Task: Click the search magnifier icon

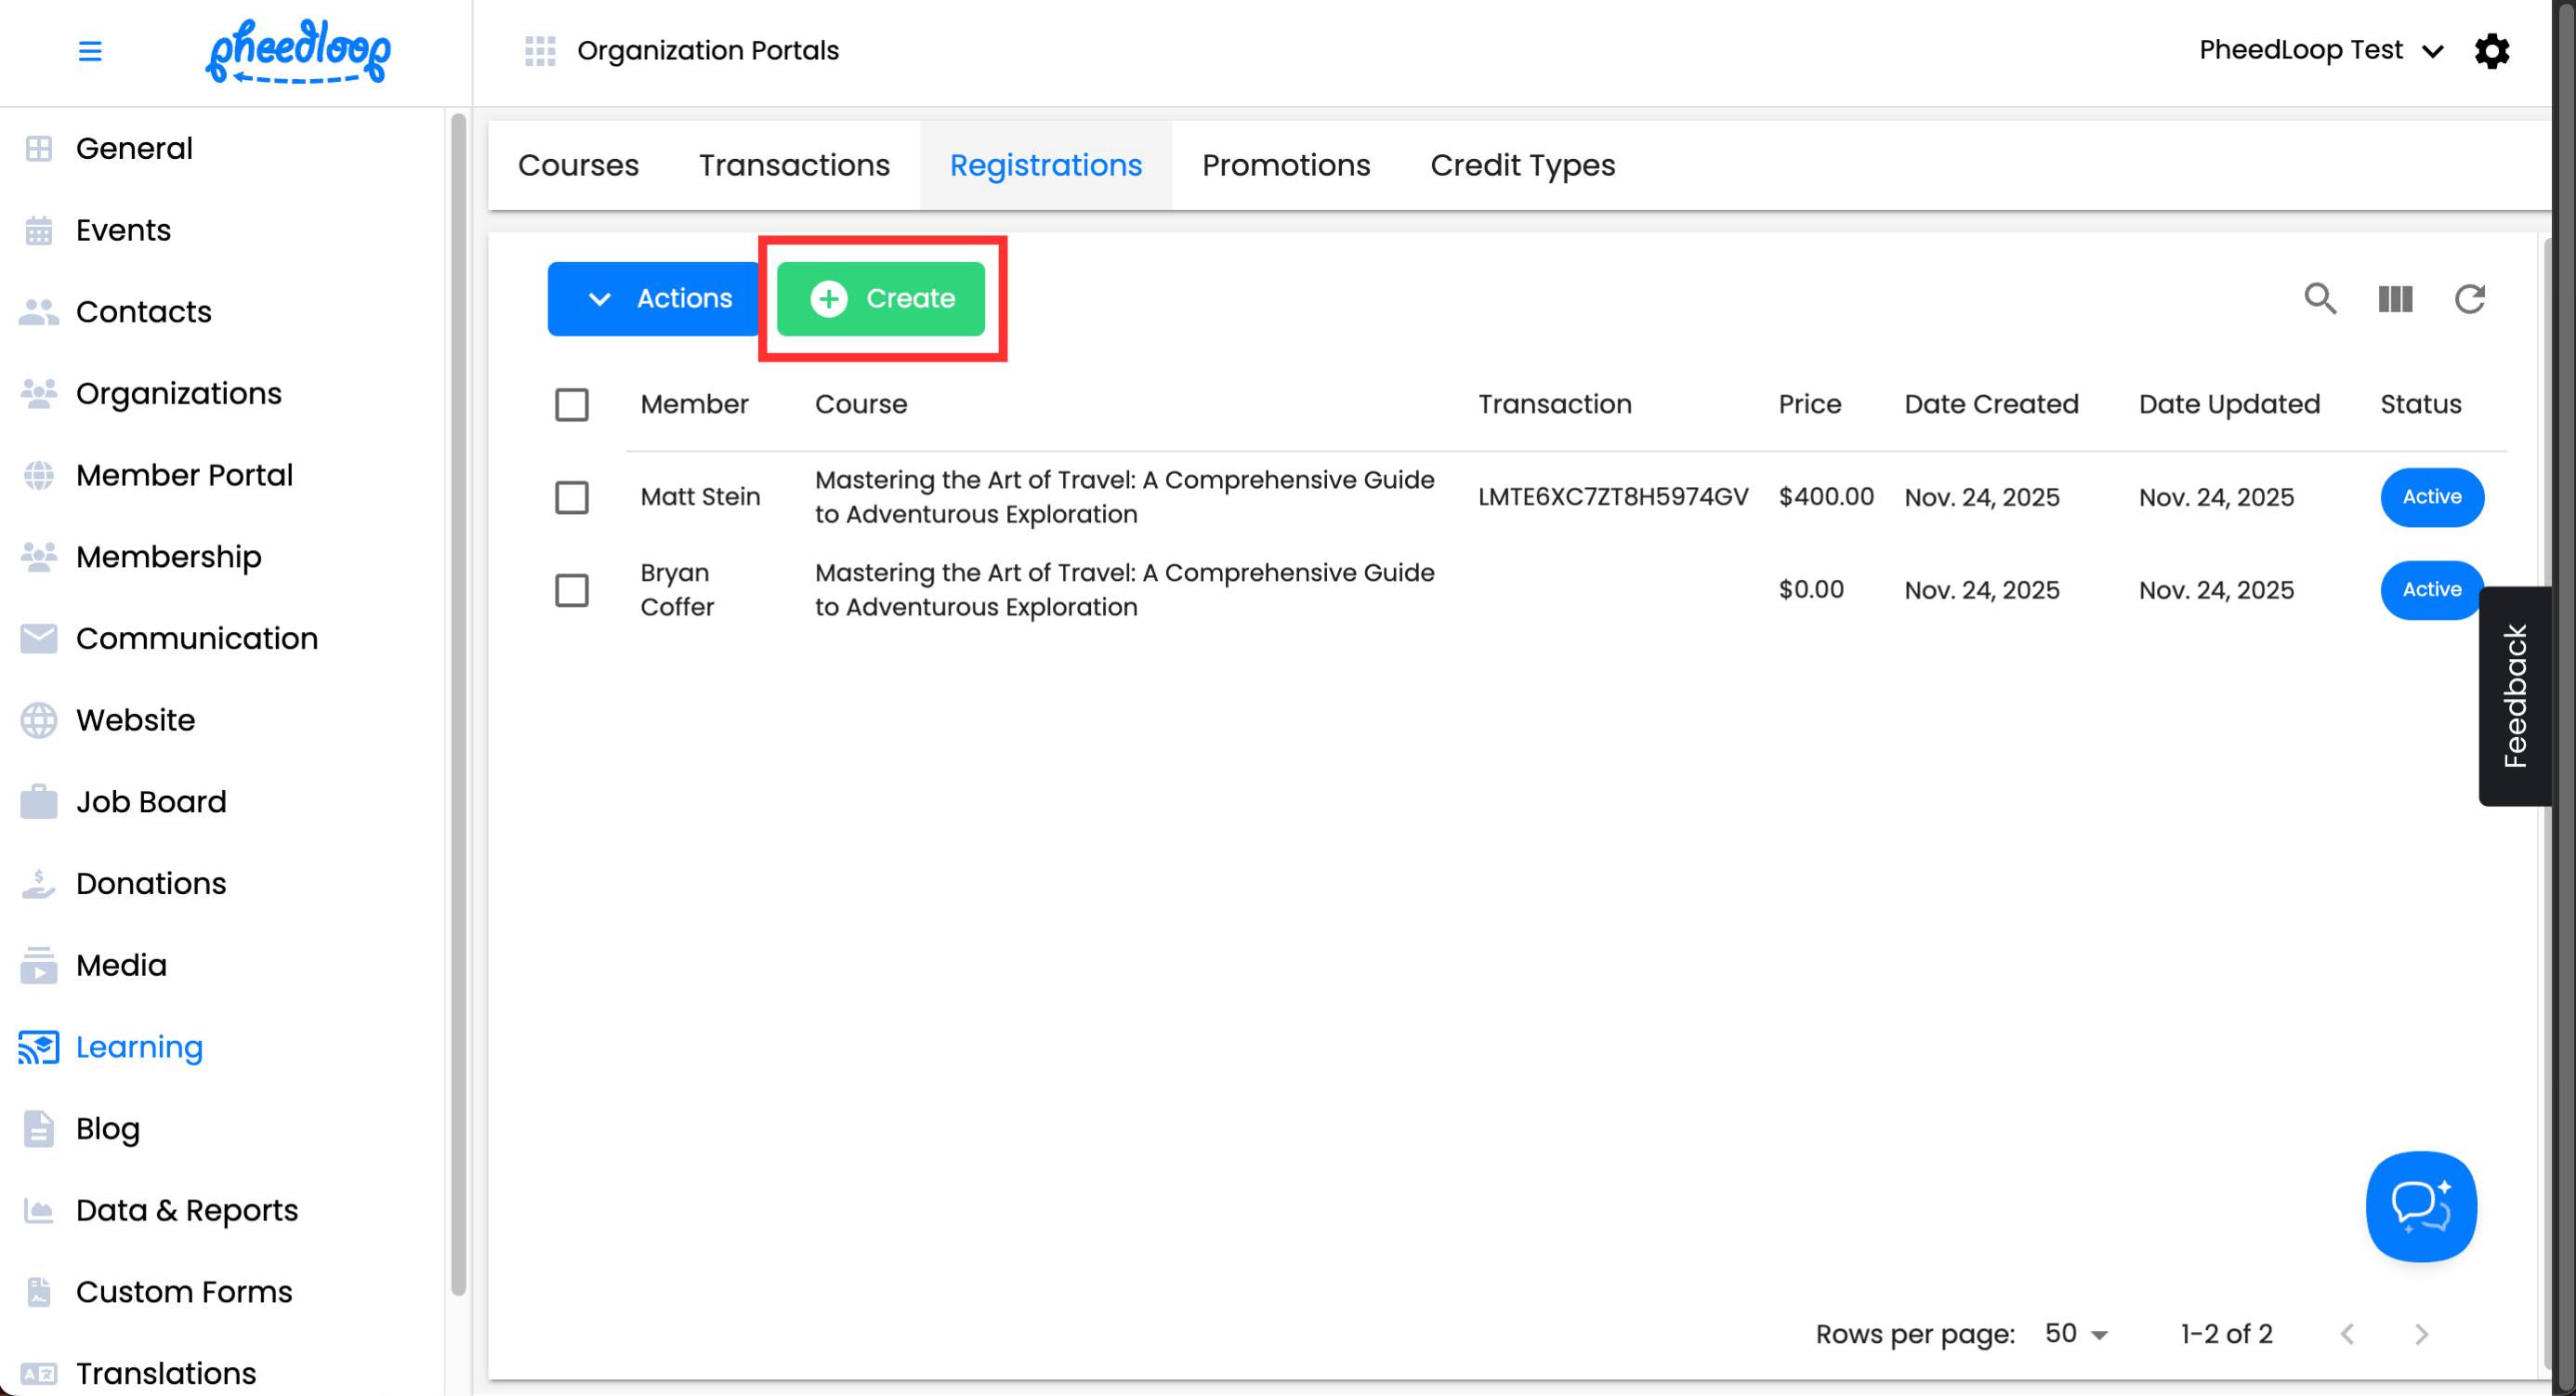Action: click(x=2320, y=298)
